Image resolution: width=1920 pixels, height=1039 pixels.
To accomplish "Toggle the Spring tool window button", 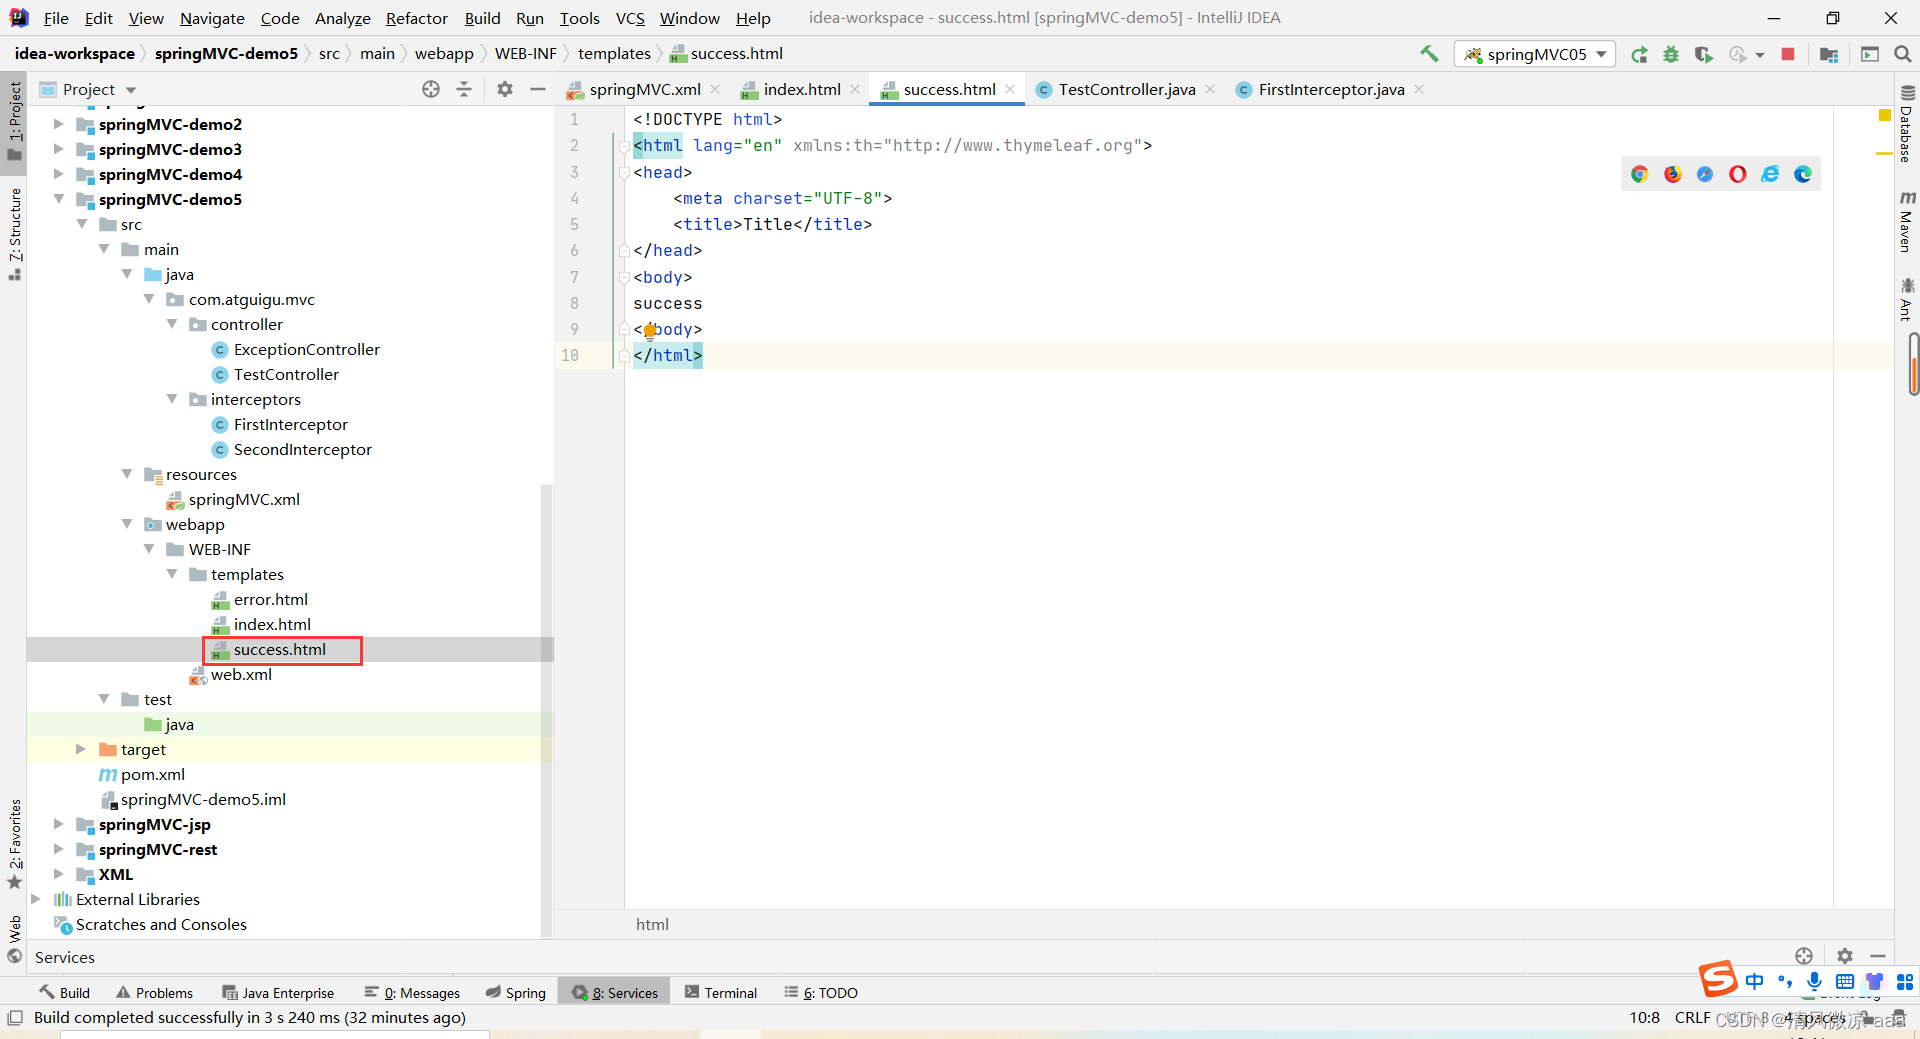I will pos(516,993).
